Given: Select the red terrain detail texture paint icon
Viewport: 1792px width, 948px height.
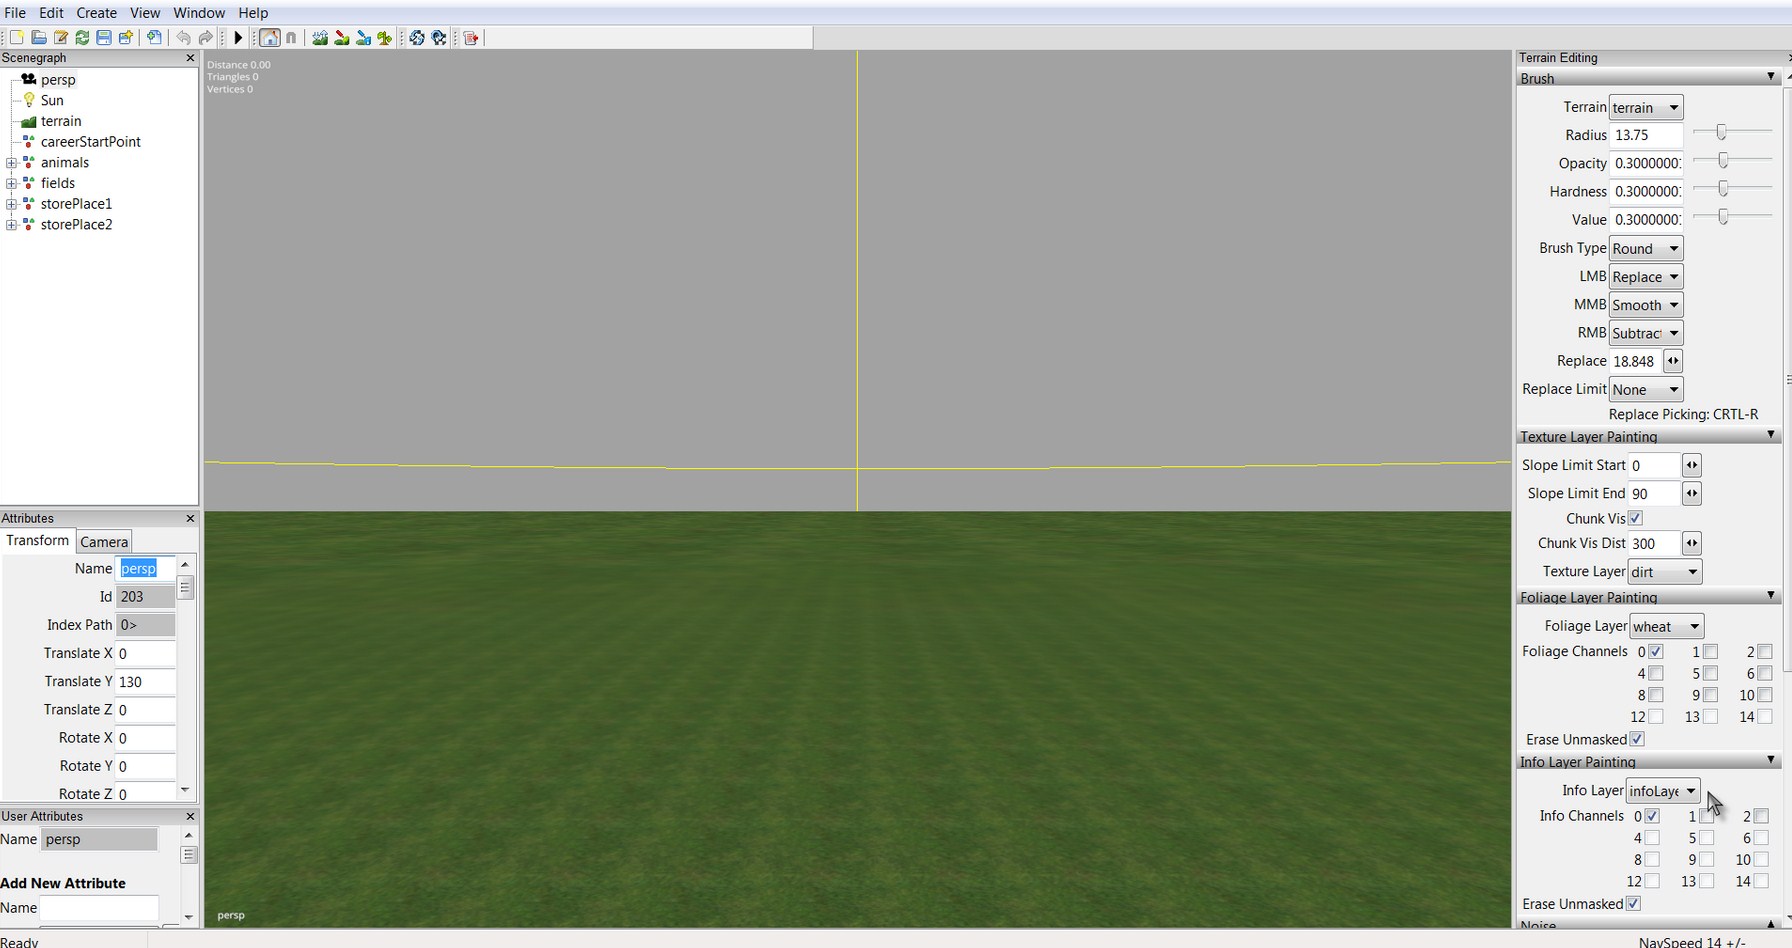Looking at the screenshot, I should tap(342, 38).
